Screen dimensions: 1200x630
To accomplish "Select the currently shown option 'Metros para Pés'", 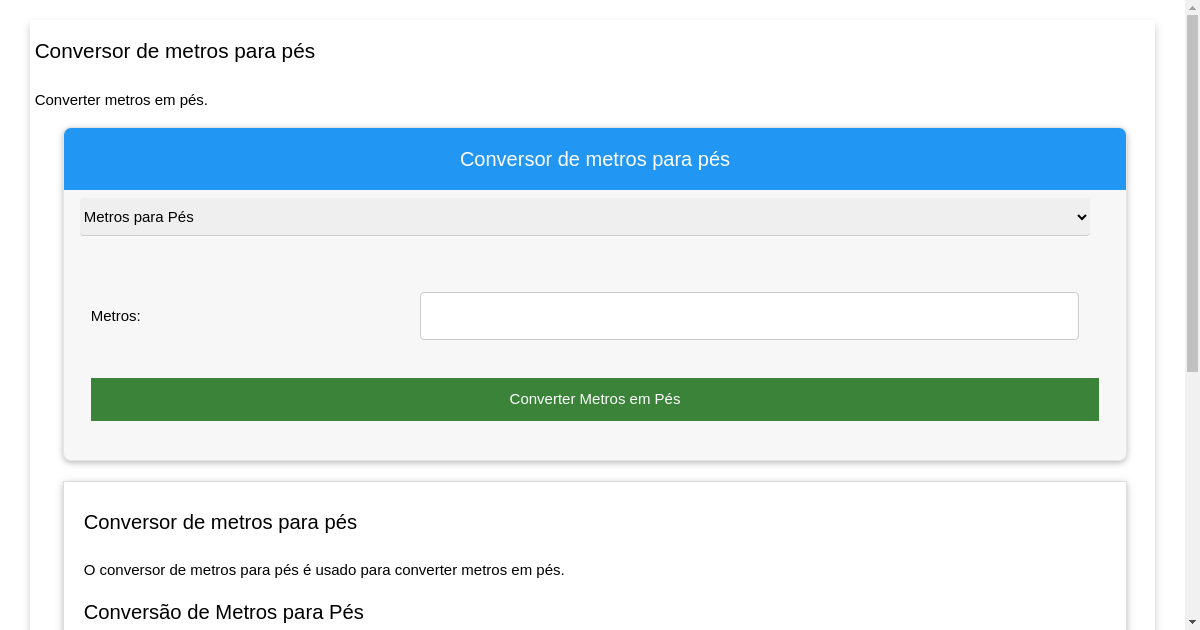I will pos(140,217).
